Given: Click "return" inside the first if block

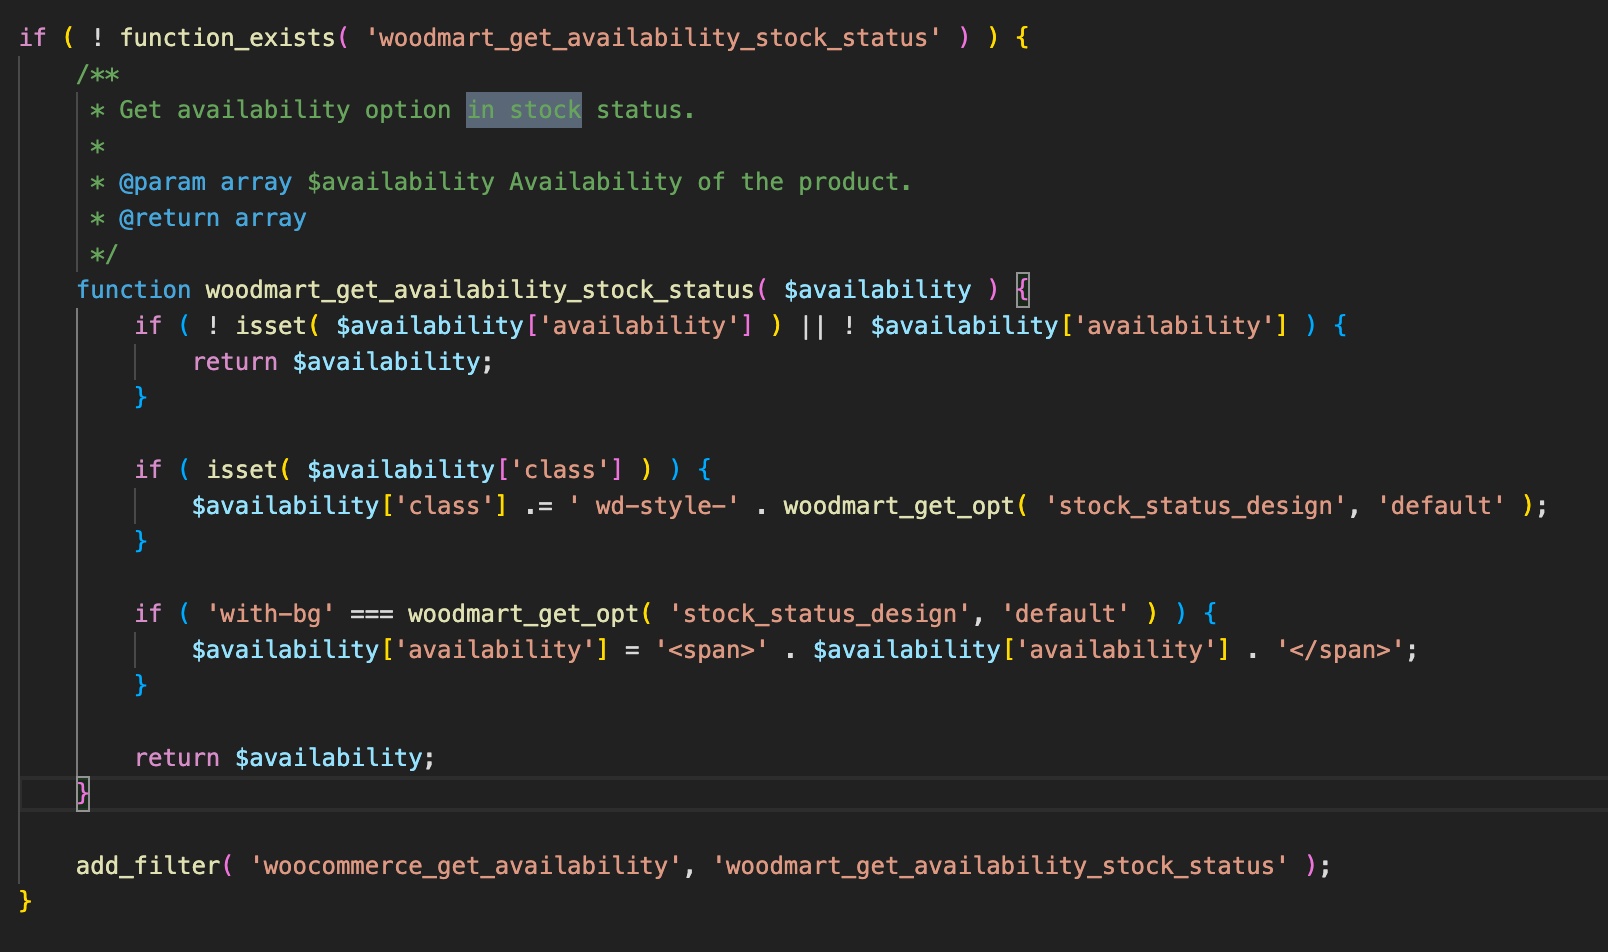Looking at the screenshot, I should point(235,362).
